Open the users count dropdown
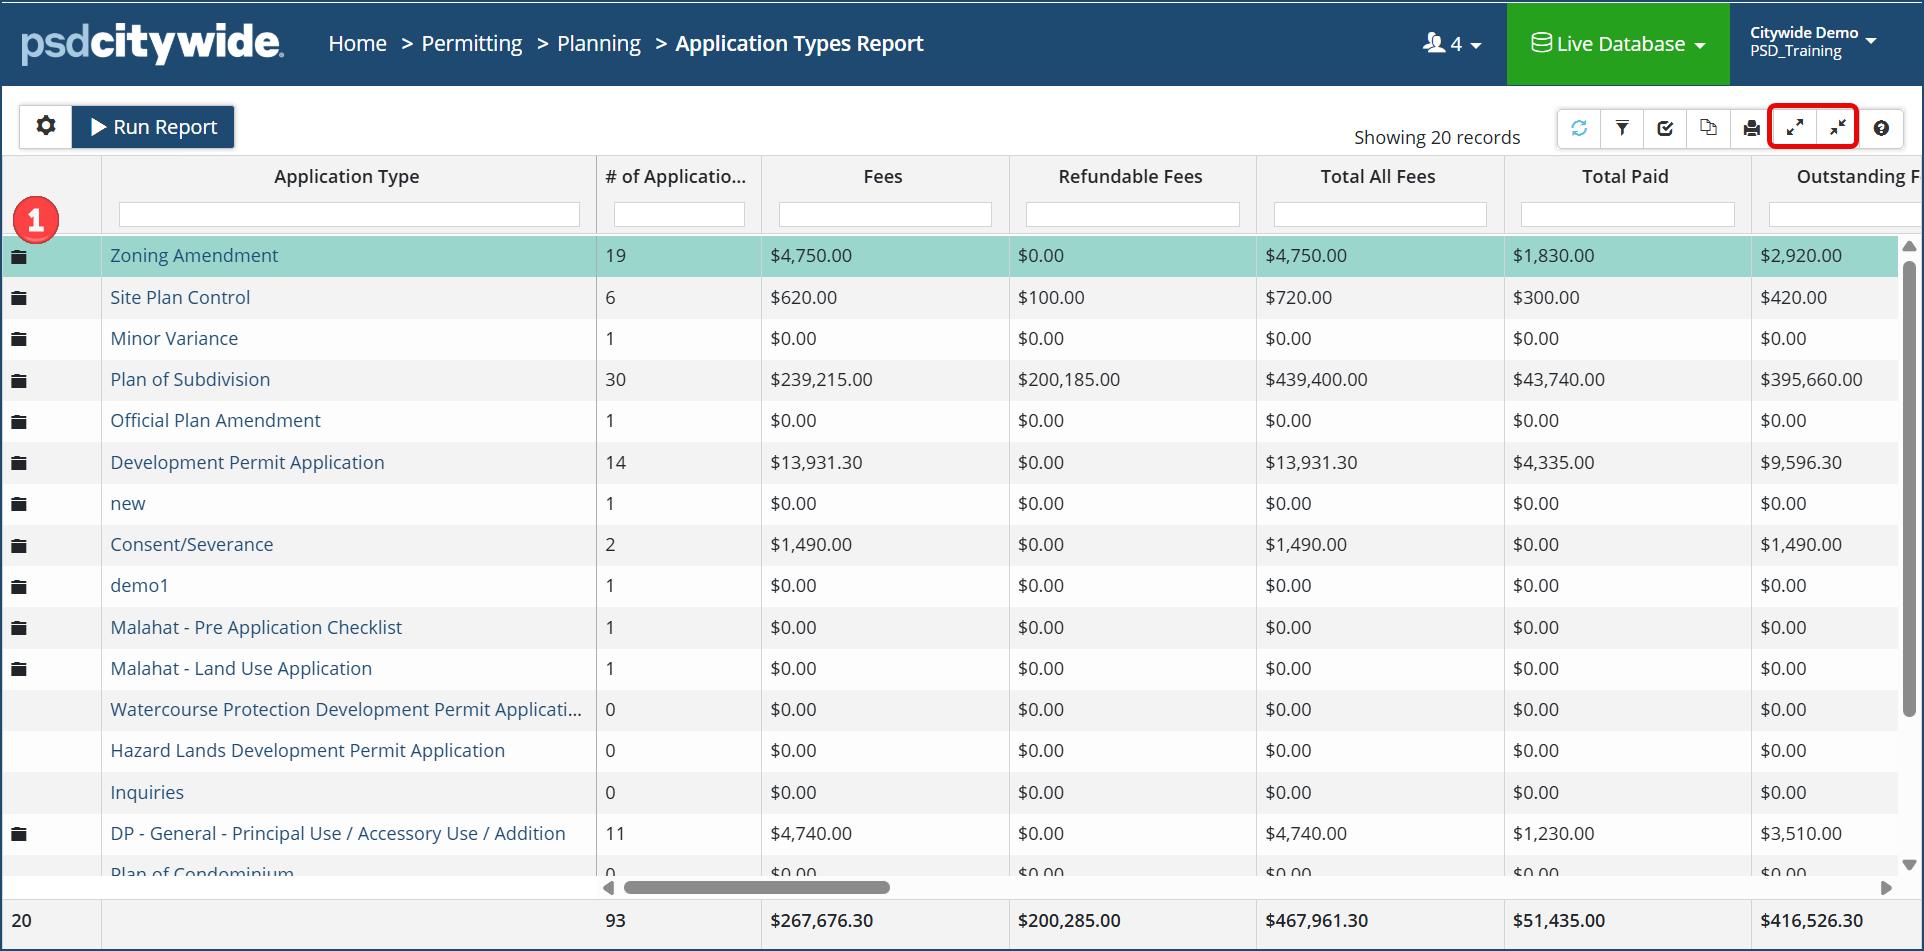Screen dimensions: 1924x951 click(1452, 44)
